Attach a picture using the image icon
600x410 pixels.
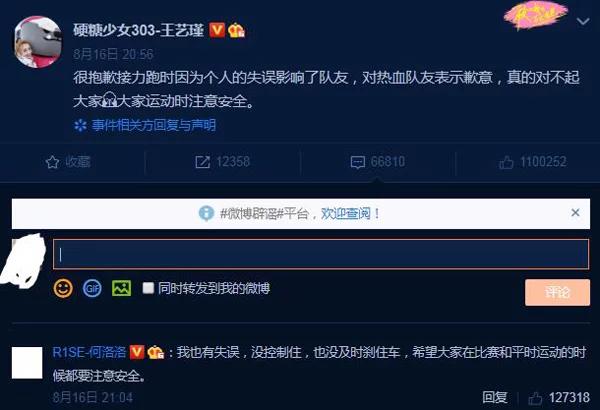click(121, 288)
